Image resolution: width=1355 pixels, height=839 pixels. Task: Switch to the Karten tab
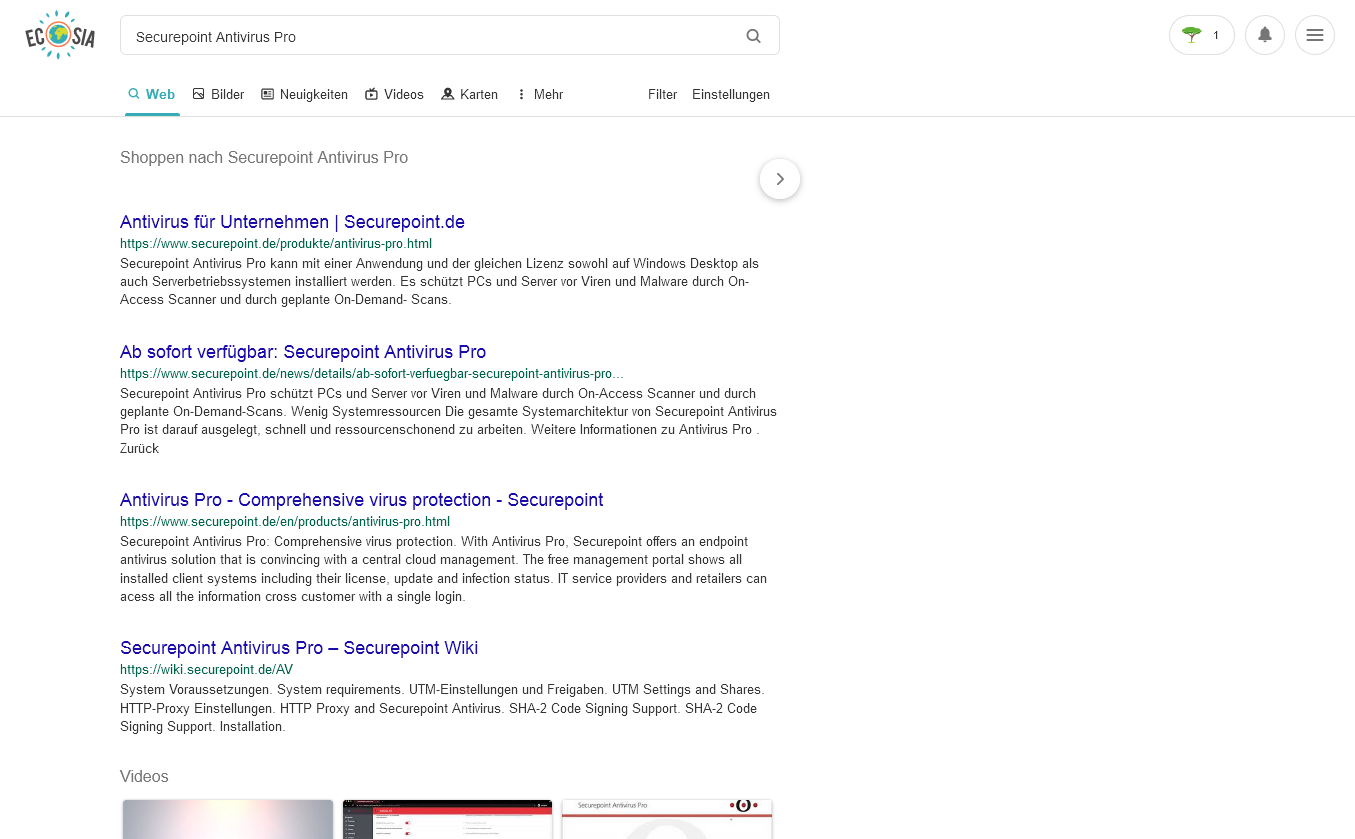470,94
